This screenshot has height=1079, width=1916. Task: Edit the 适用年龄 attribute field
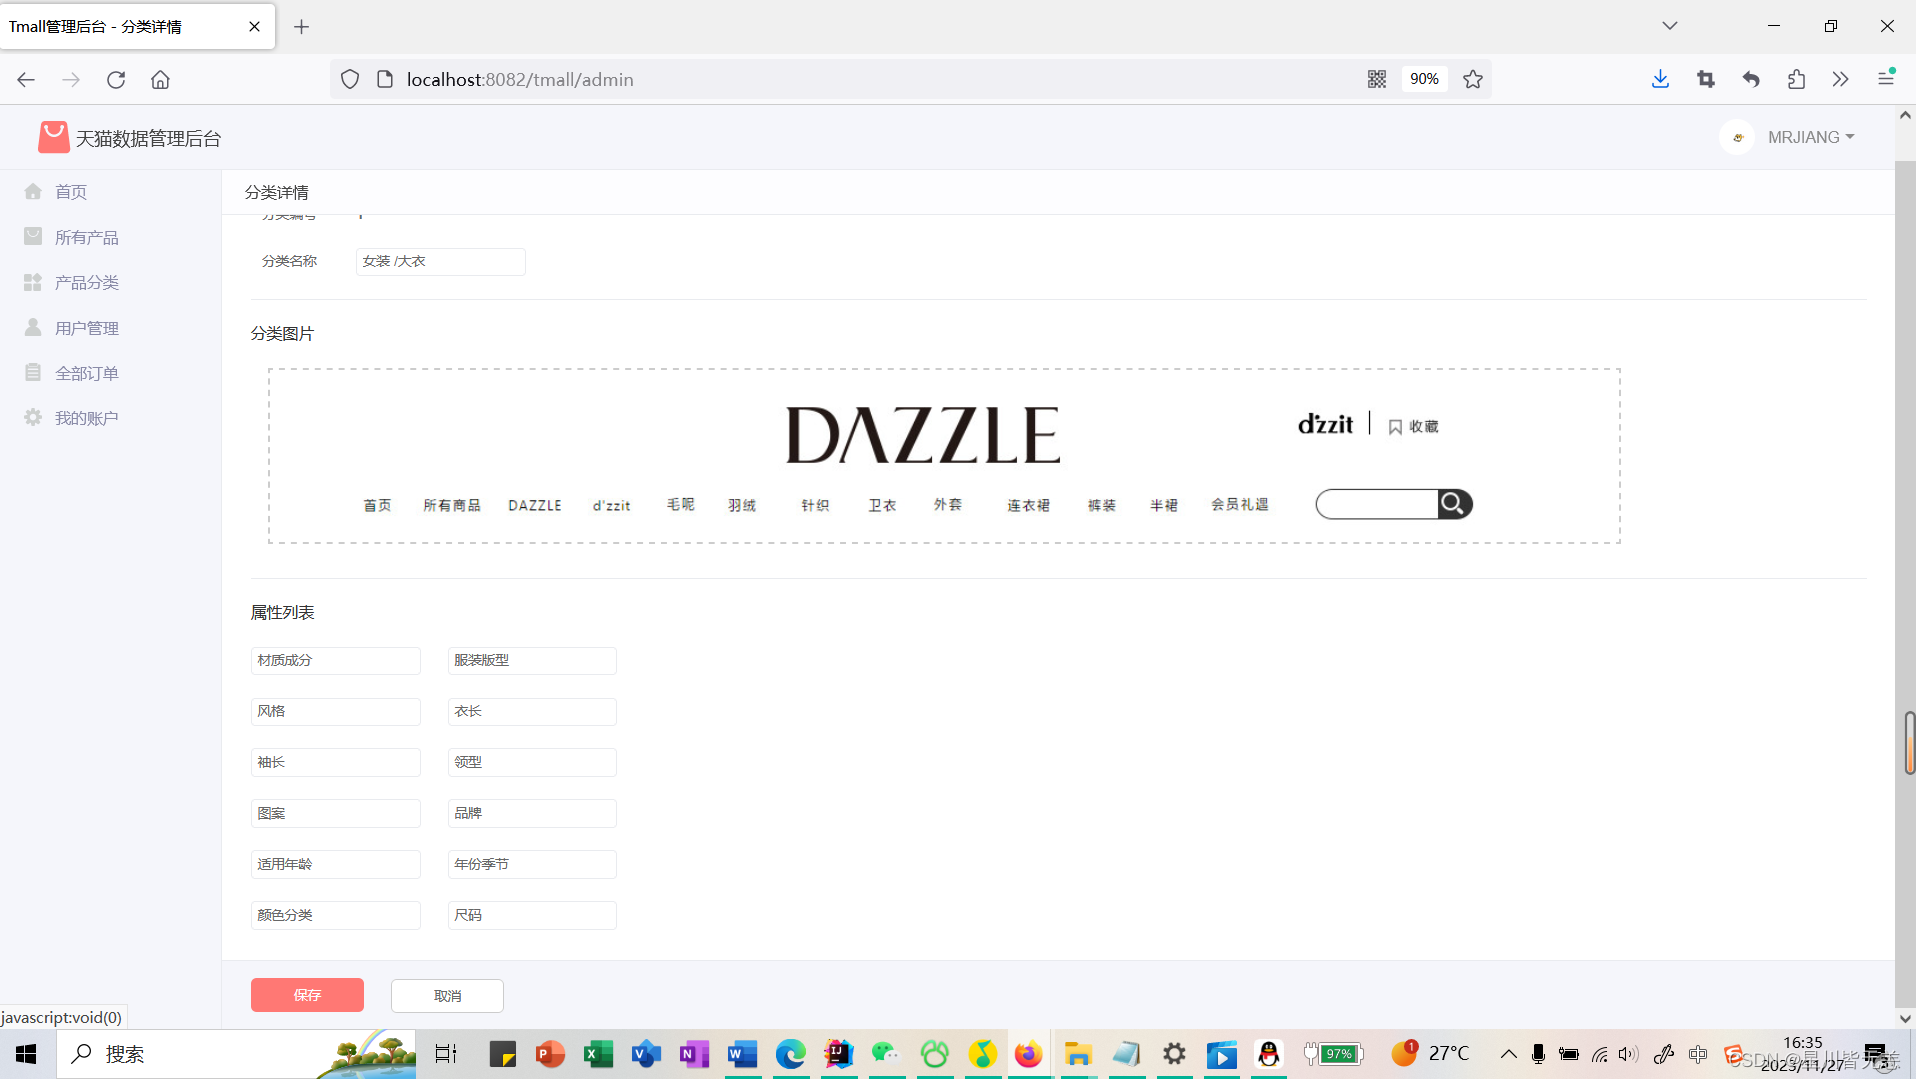click(x=335, y=864)
